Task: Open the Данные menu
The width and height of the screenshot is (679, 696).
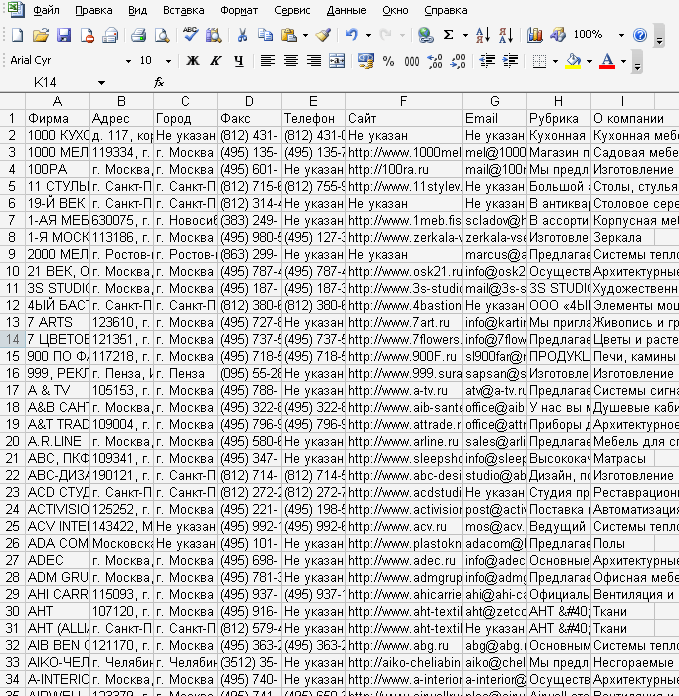Action: click(347, 10)
